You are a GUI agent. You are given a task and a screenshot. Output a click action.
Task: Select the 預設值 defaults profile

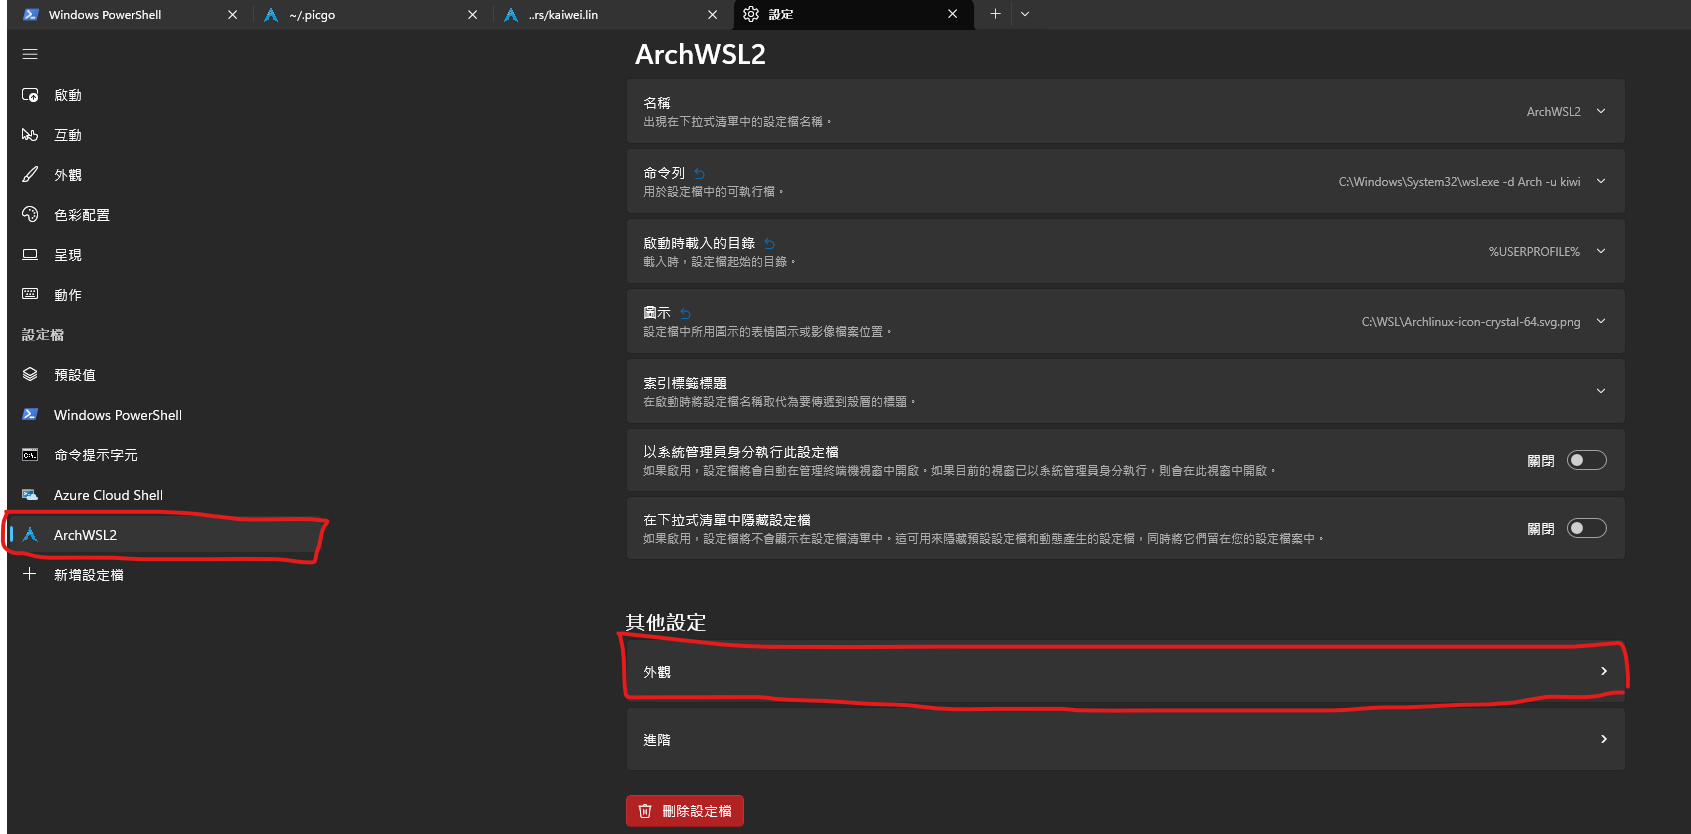pyautogui.click(x=165, y=375)
